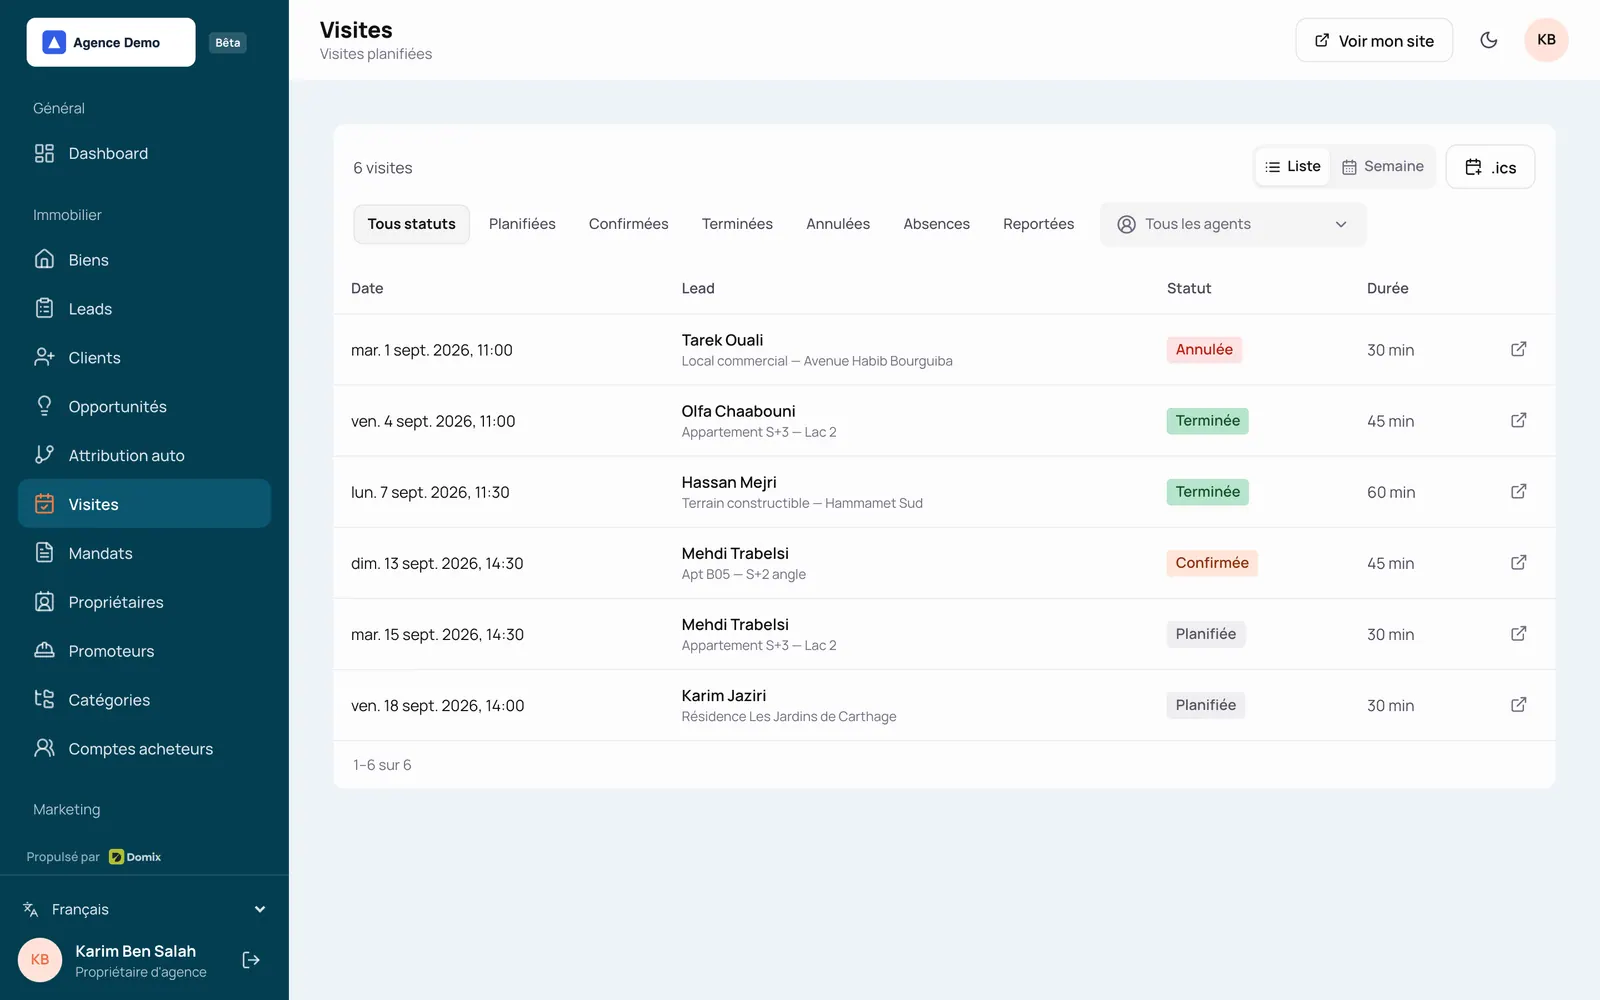Switch to Semaine view
Viewport: 1600px width, 1000px height.
[1382, 167]
